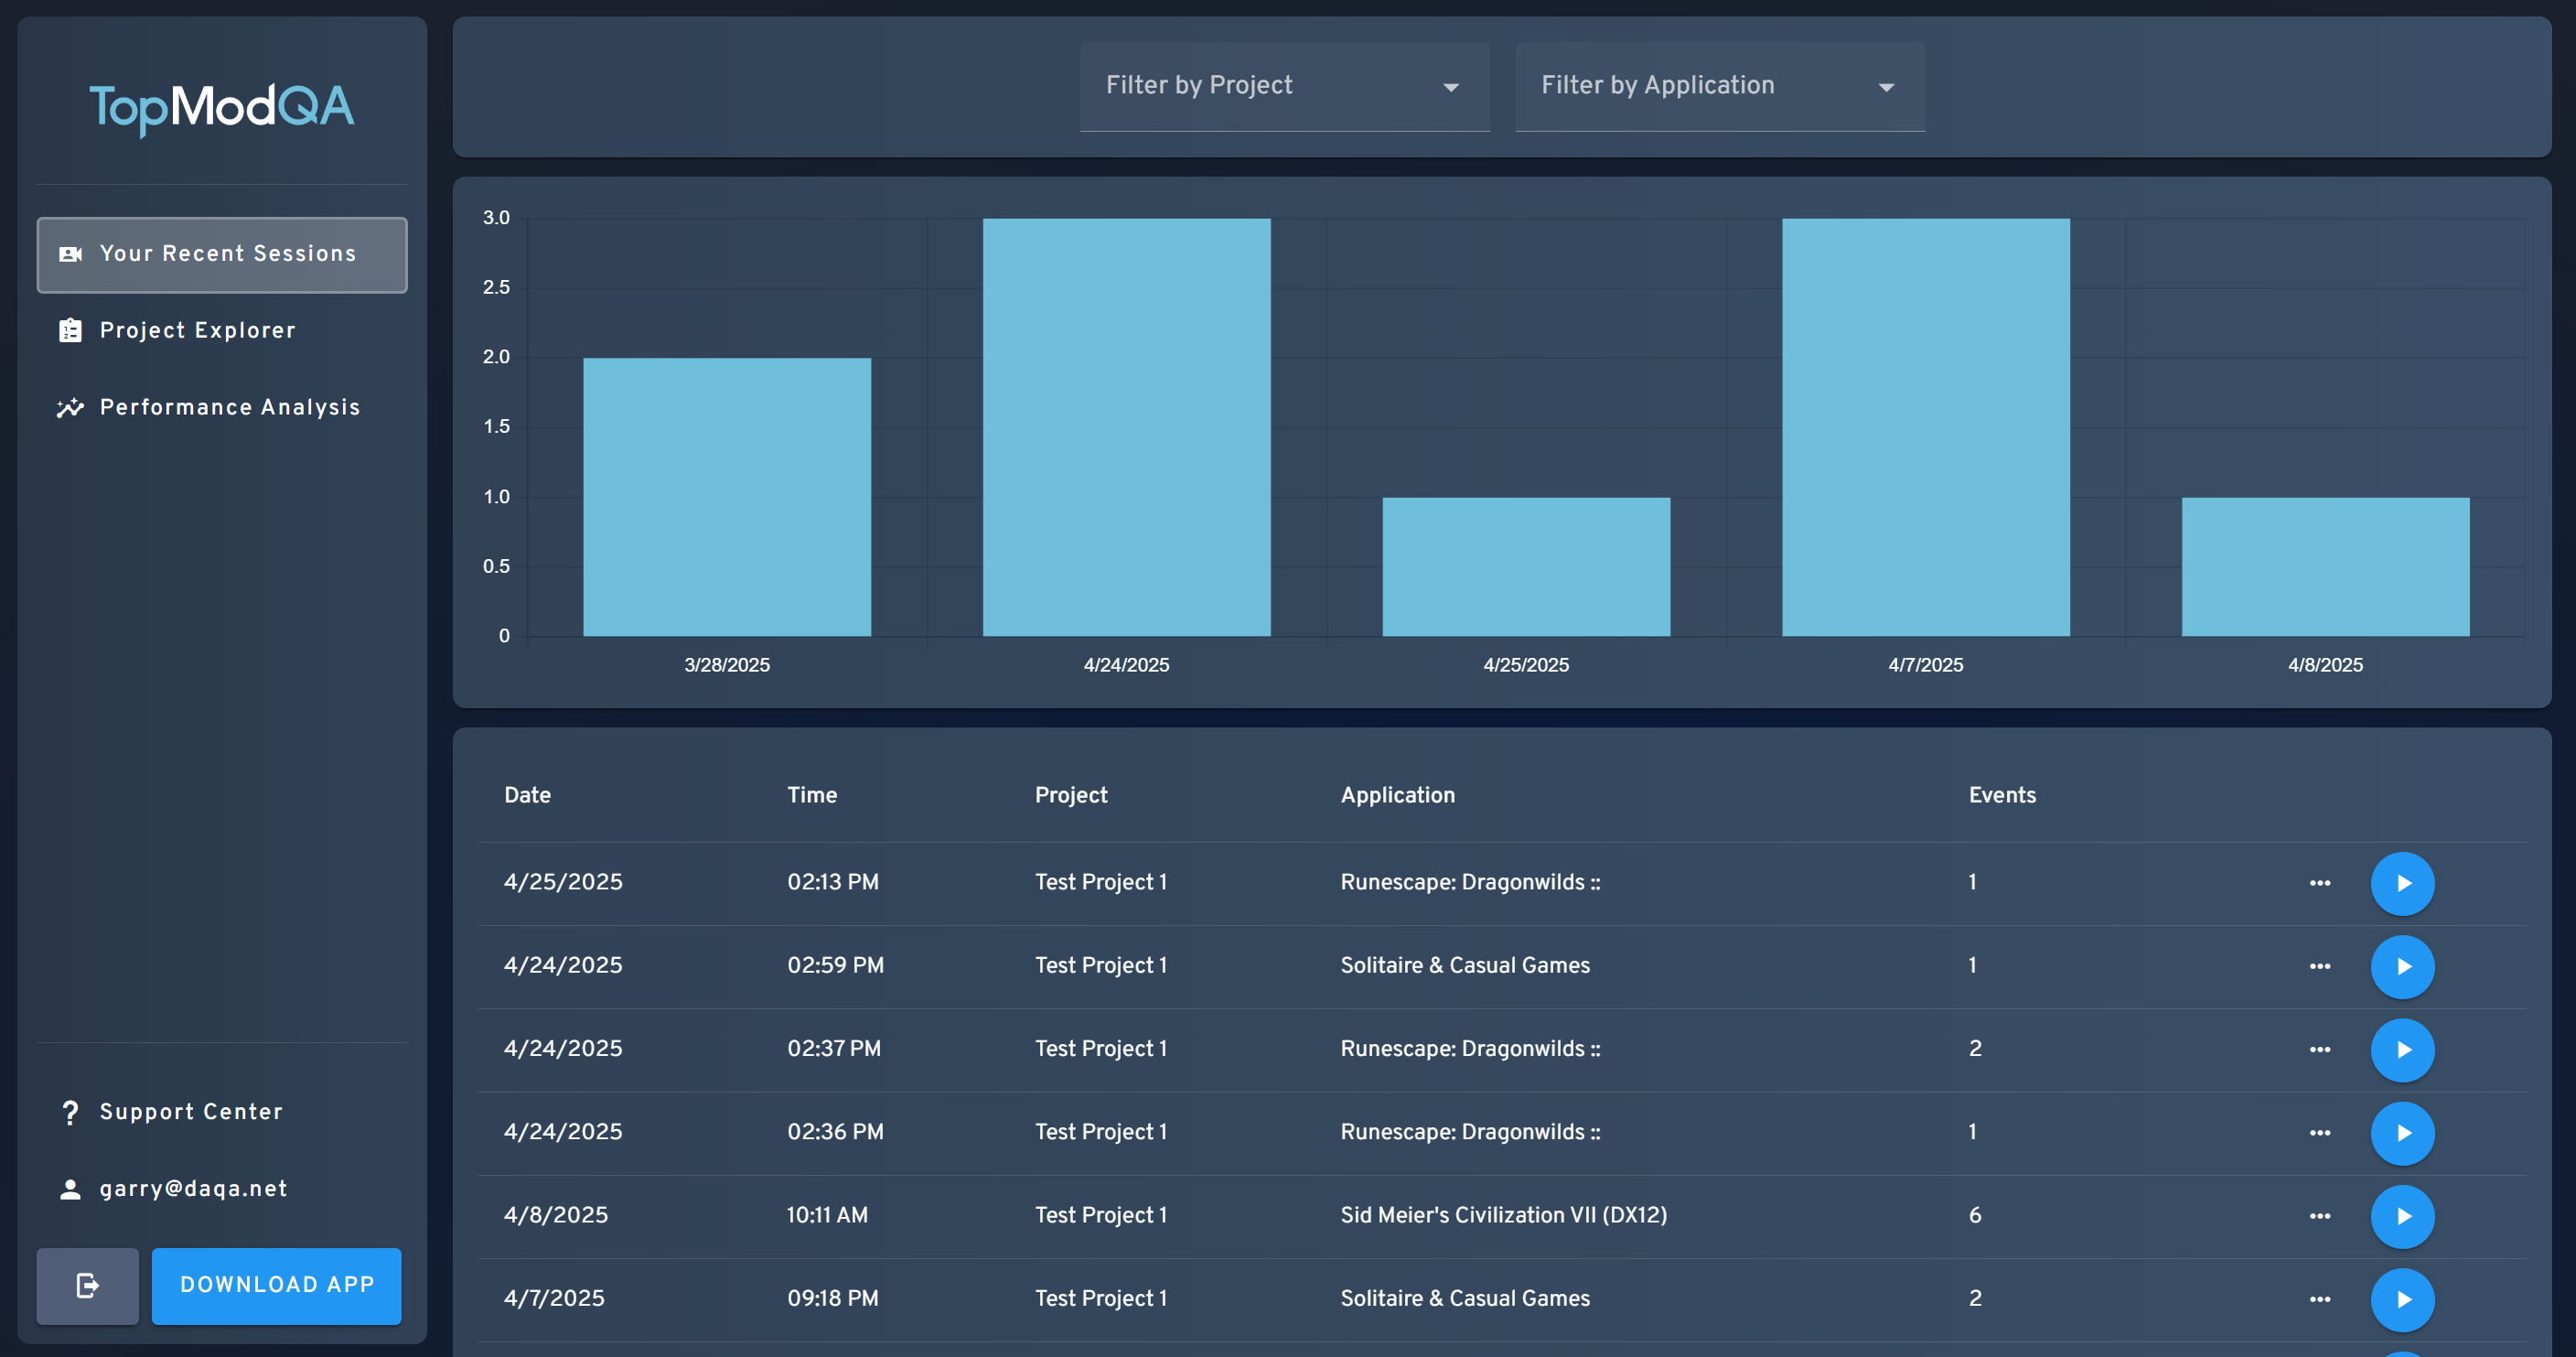Open more options for 02:37 PM session

click(2319, 1049)
